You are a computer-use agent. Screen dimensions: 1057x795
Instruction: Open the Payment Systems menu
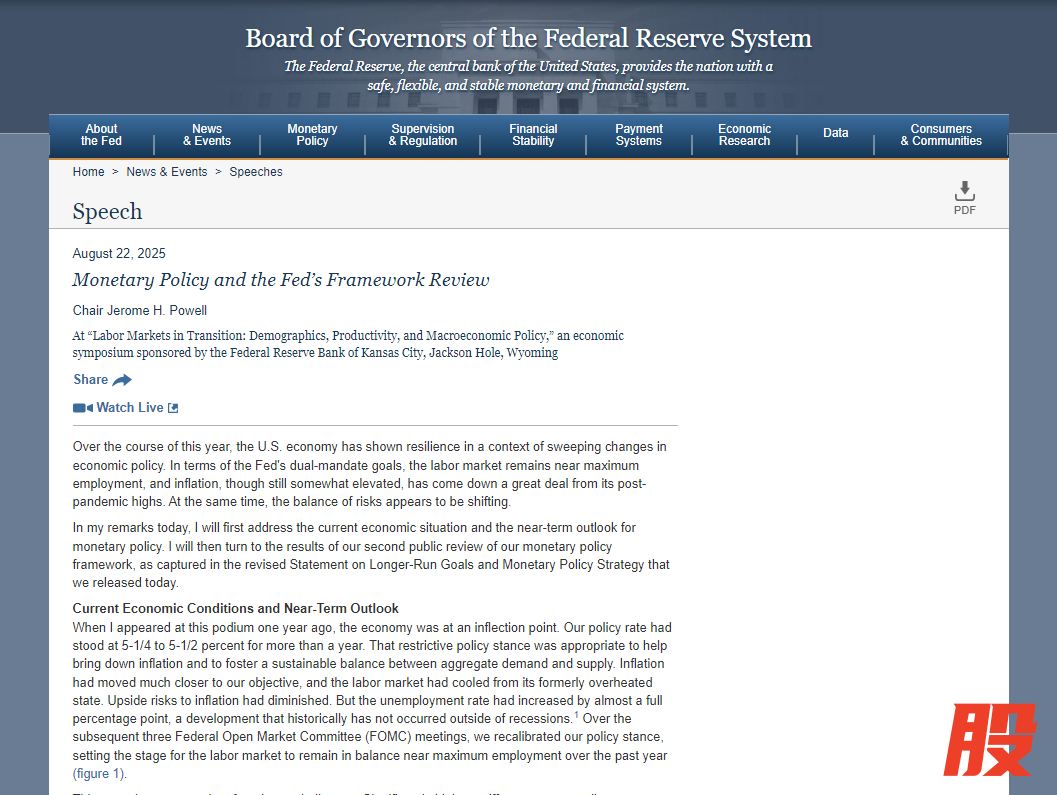639,135
